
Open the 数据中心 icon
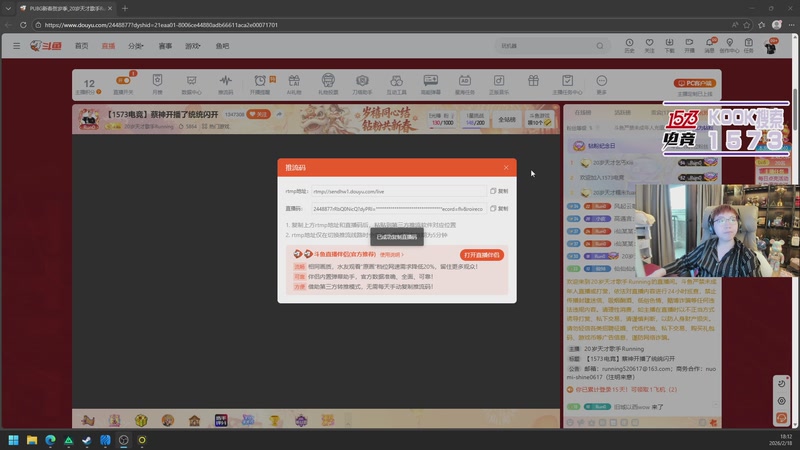(x=191, y=84)
